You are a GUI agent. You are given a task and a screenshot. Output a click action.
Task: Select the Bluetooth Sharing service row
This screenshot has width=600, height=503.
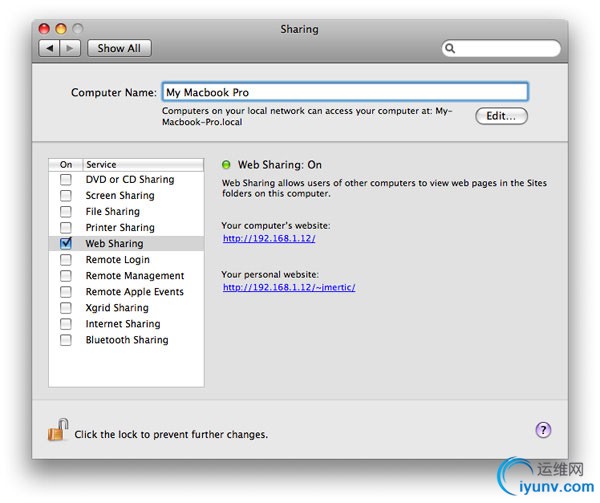tap(126, 340)
